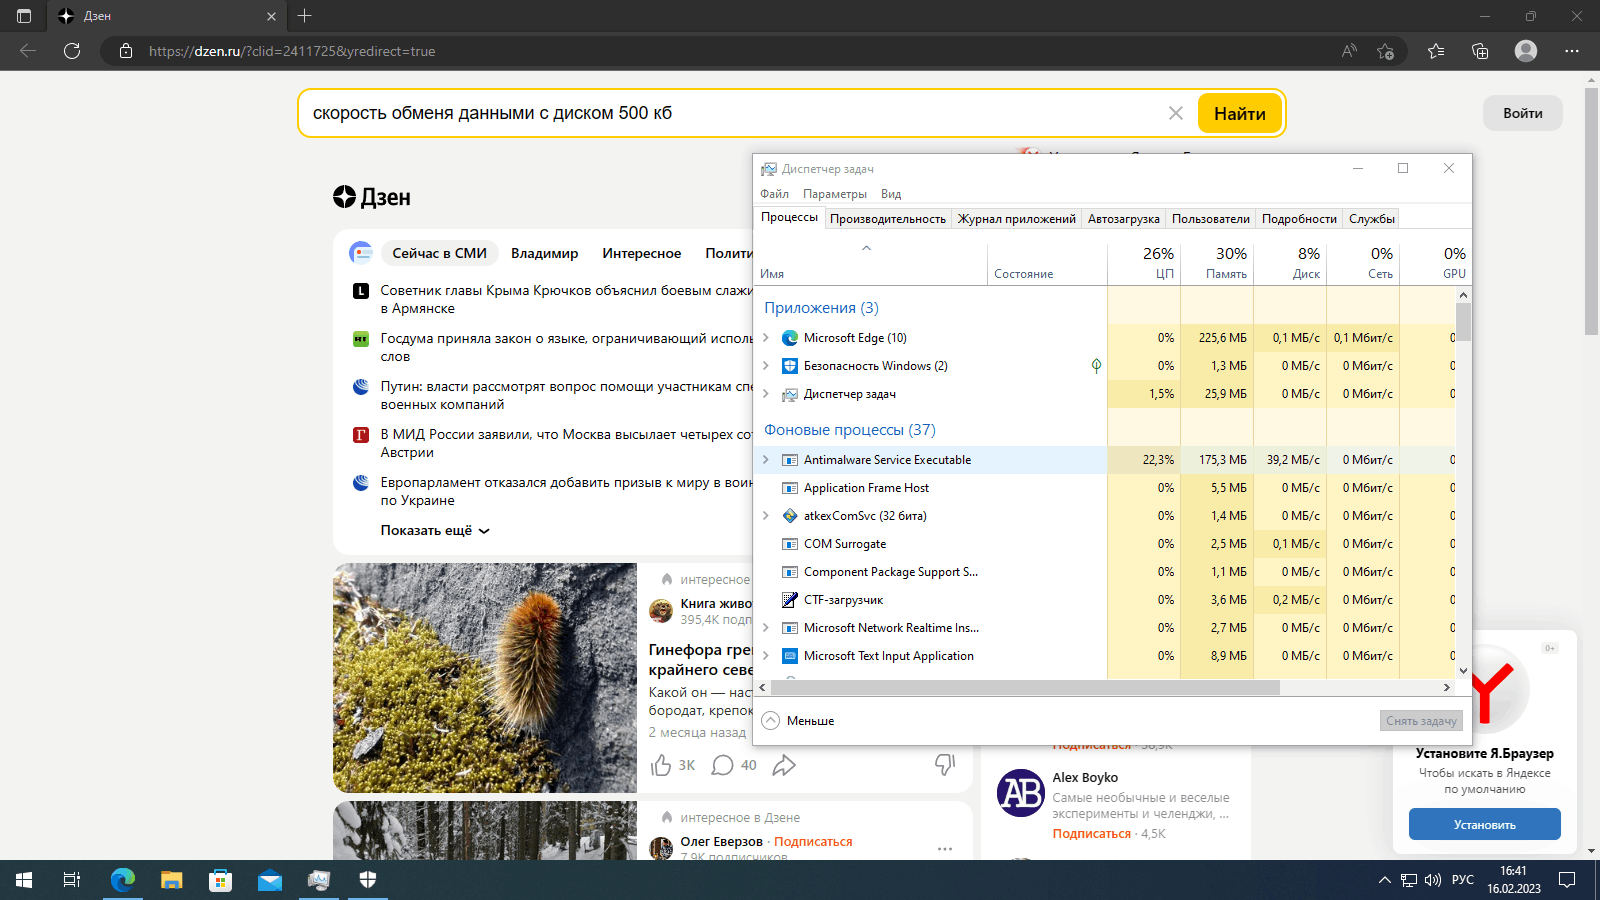Select the Интересное news tab on Dzen
This screenshot has height=900, width=1600.
tap(642, 253)
